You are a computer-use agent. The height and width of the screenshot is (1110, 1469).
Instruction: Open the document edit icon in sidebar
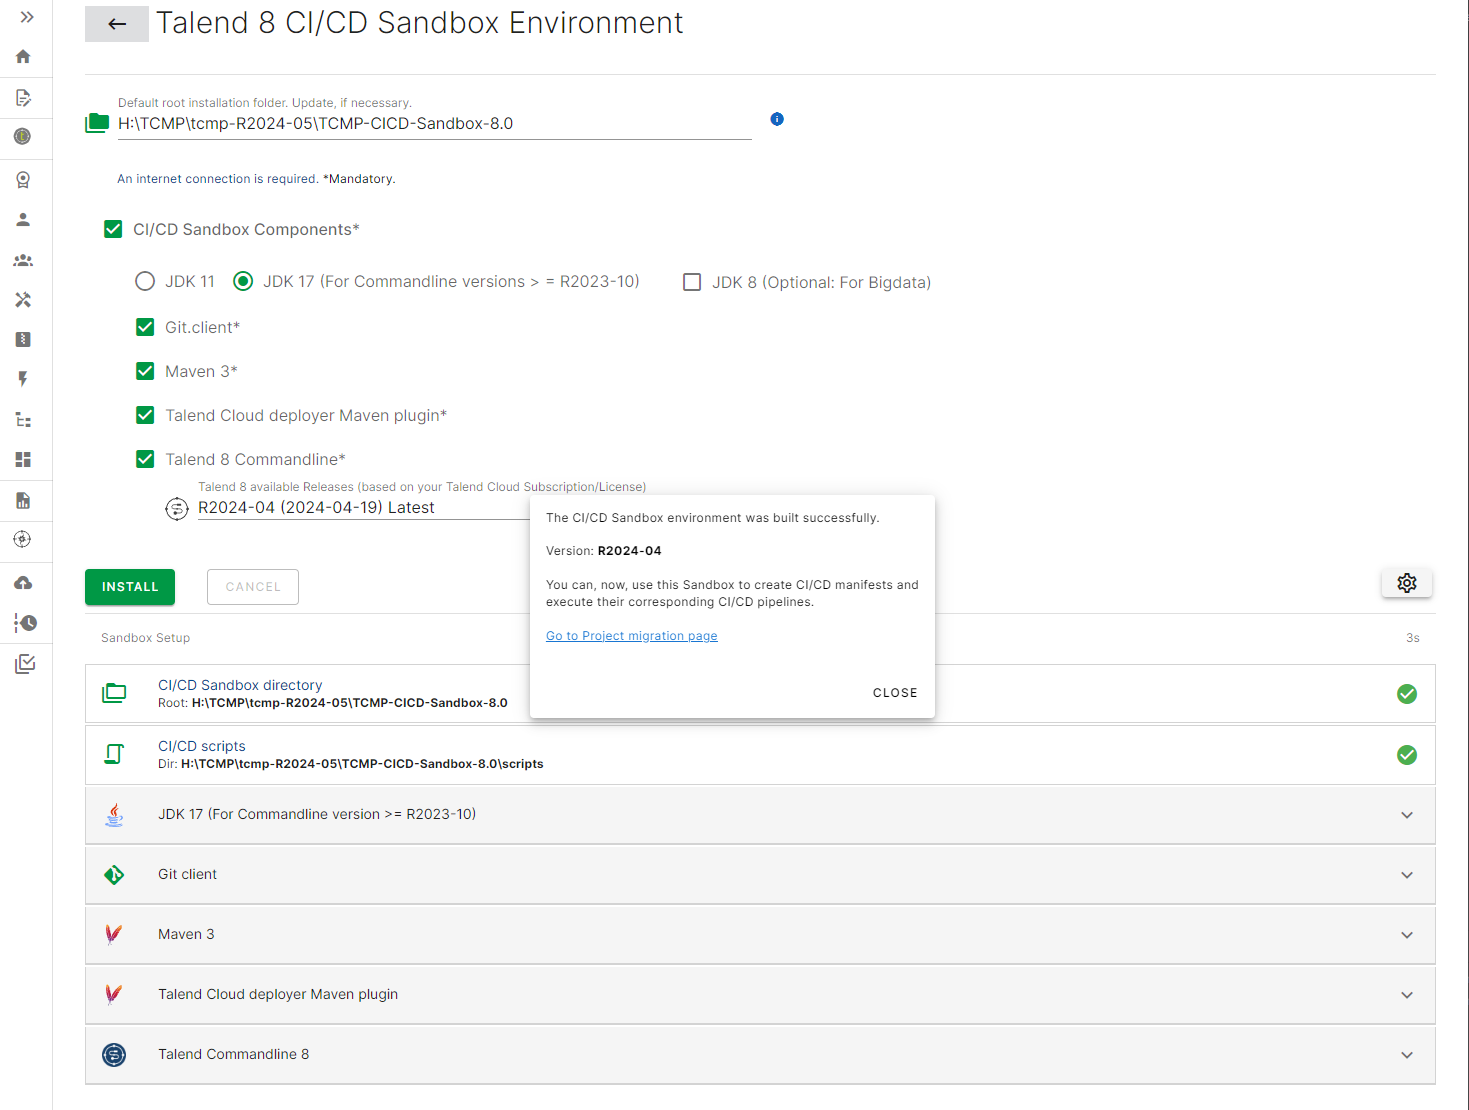pyautogui.click(x=23, y=97)
